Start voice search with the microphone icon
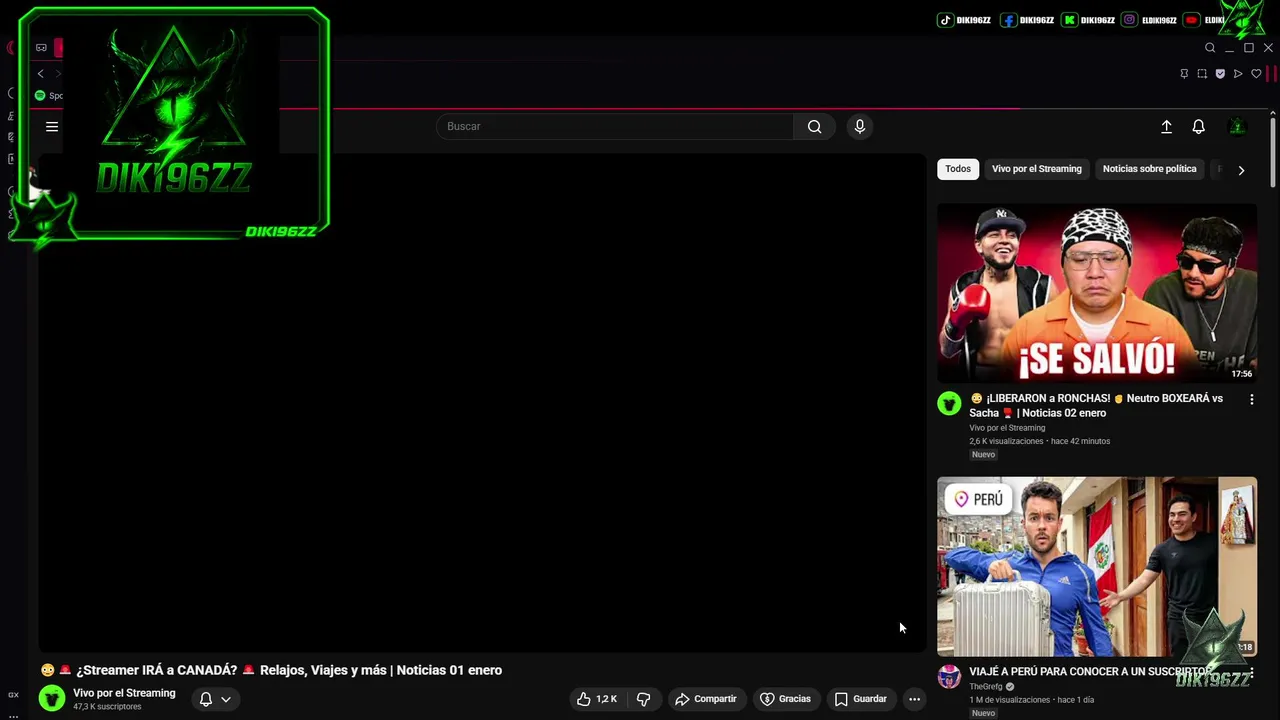This screenshot has width=1280, height=720. [859, 127]
